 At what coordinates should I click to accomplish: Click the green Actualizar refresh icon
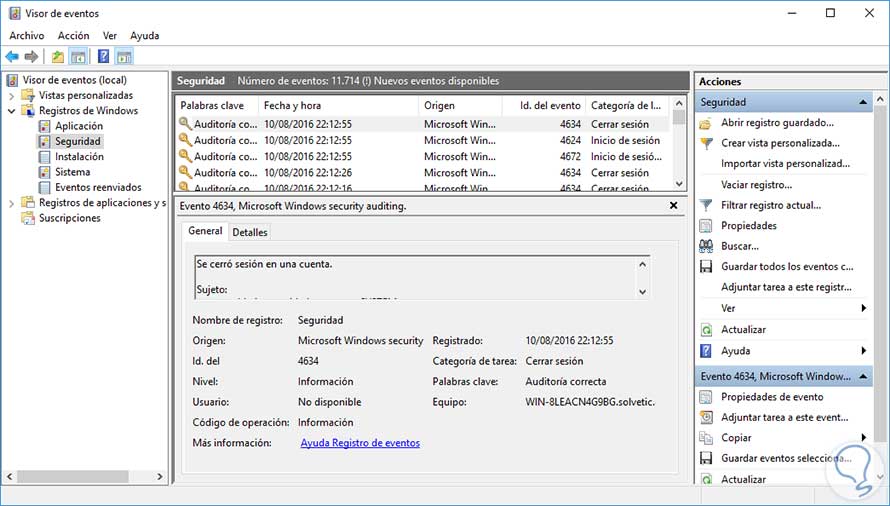pos(706,329)
